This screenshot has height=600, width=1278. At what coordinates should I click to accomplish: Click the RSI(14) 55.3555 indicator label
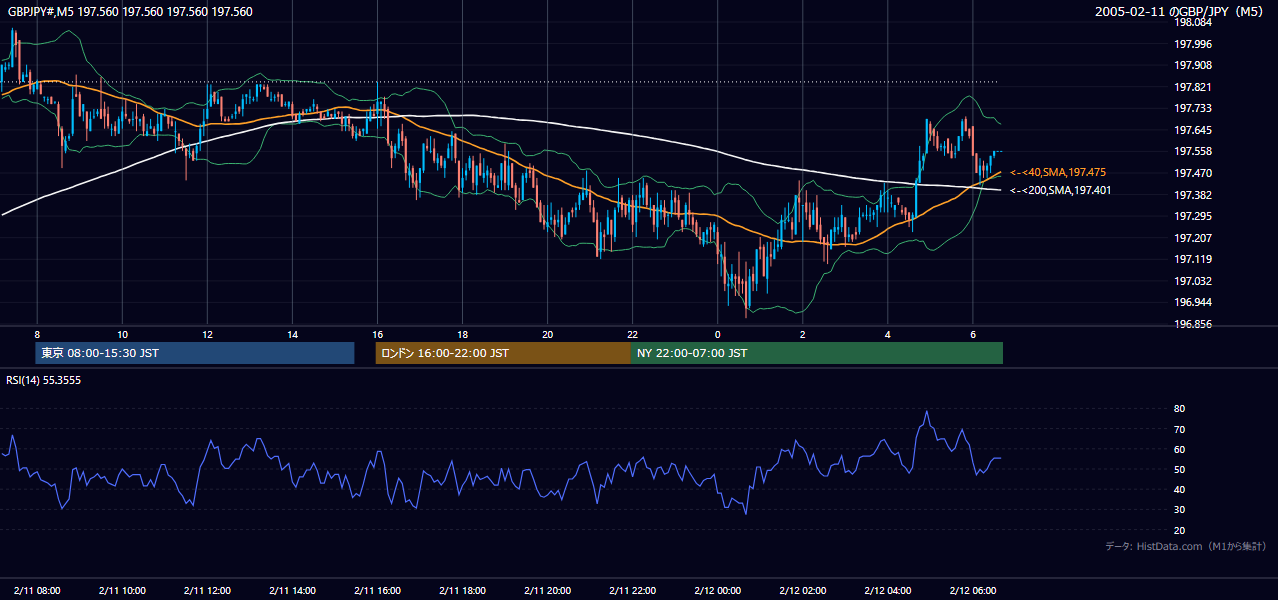[x=44, y=380]
